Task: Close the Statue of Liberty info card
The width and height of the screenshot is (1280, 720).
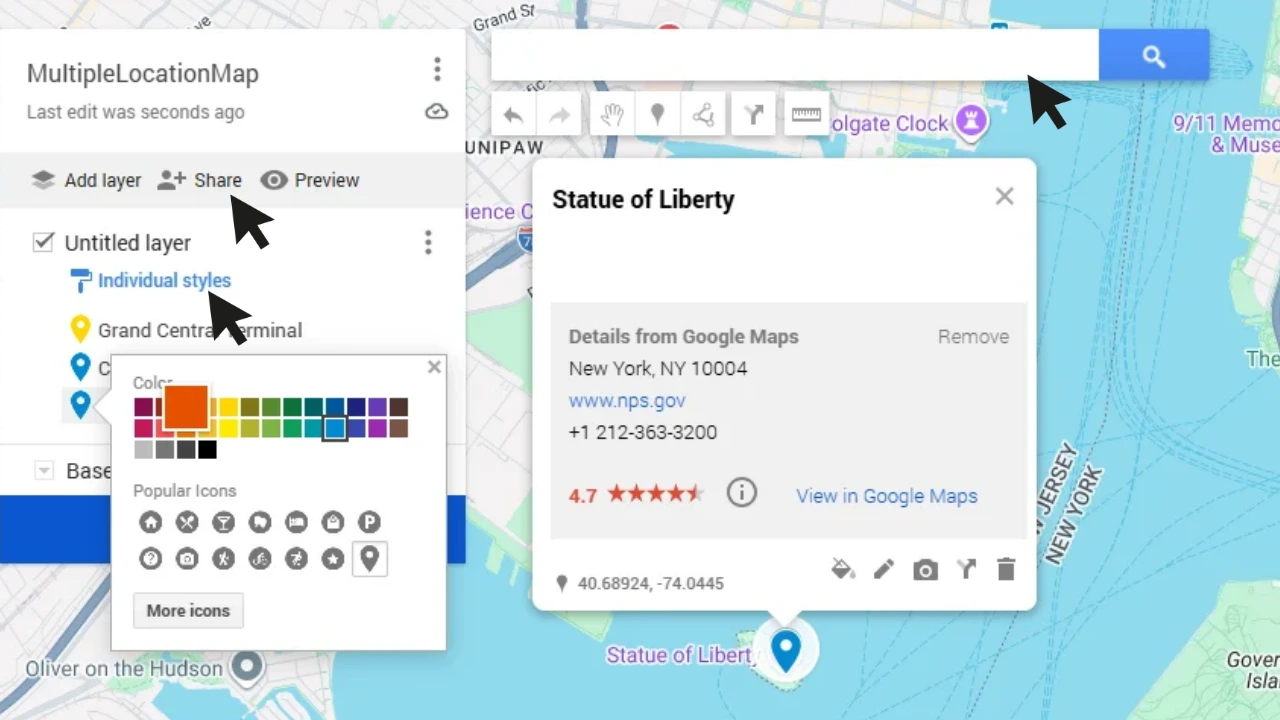Action: (1004, 196)
